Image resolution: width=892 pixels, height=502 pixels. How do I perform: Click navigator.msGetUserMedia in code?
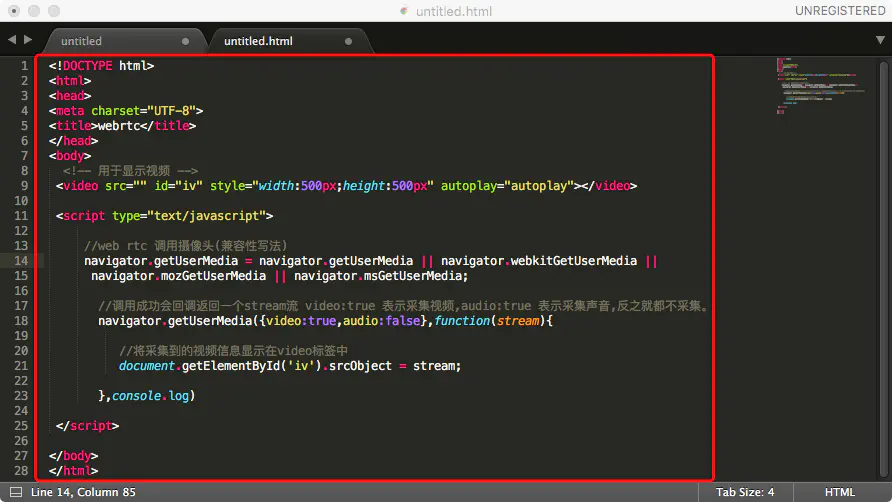pos(379,275)
